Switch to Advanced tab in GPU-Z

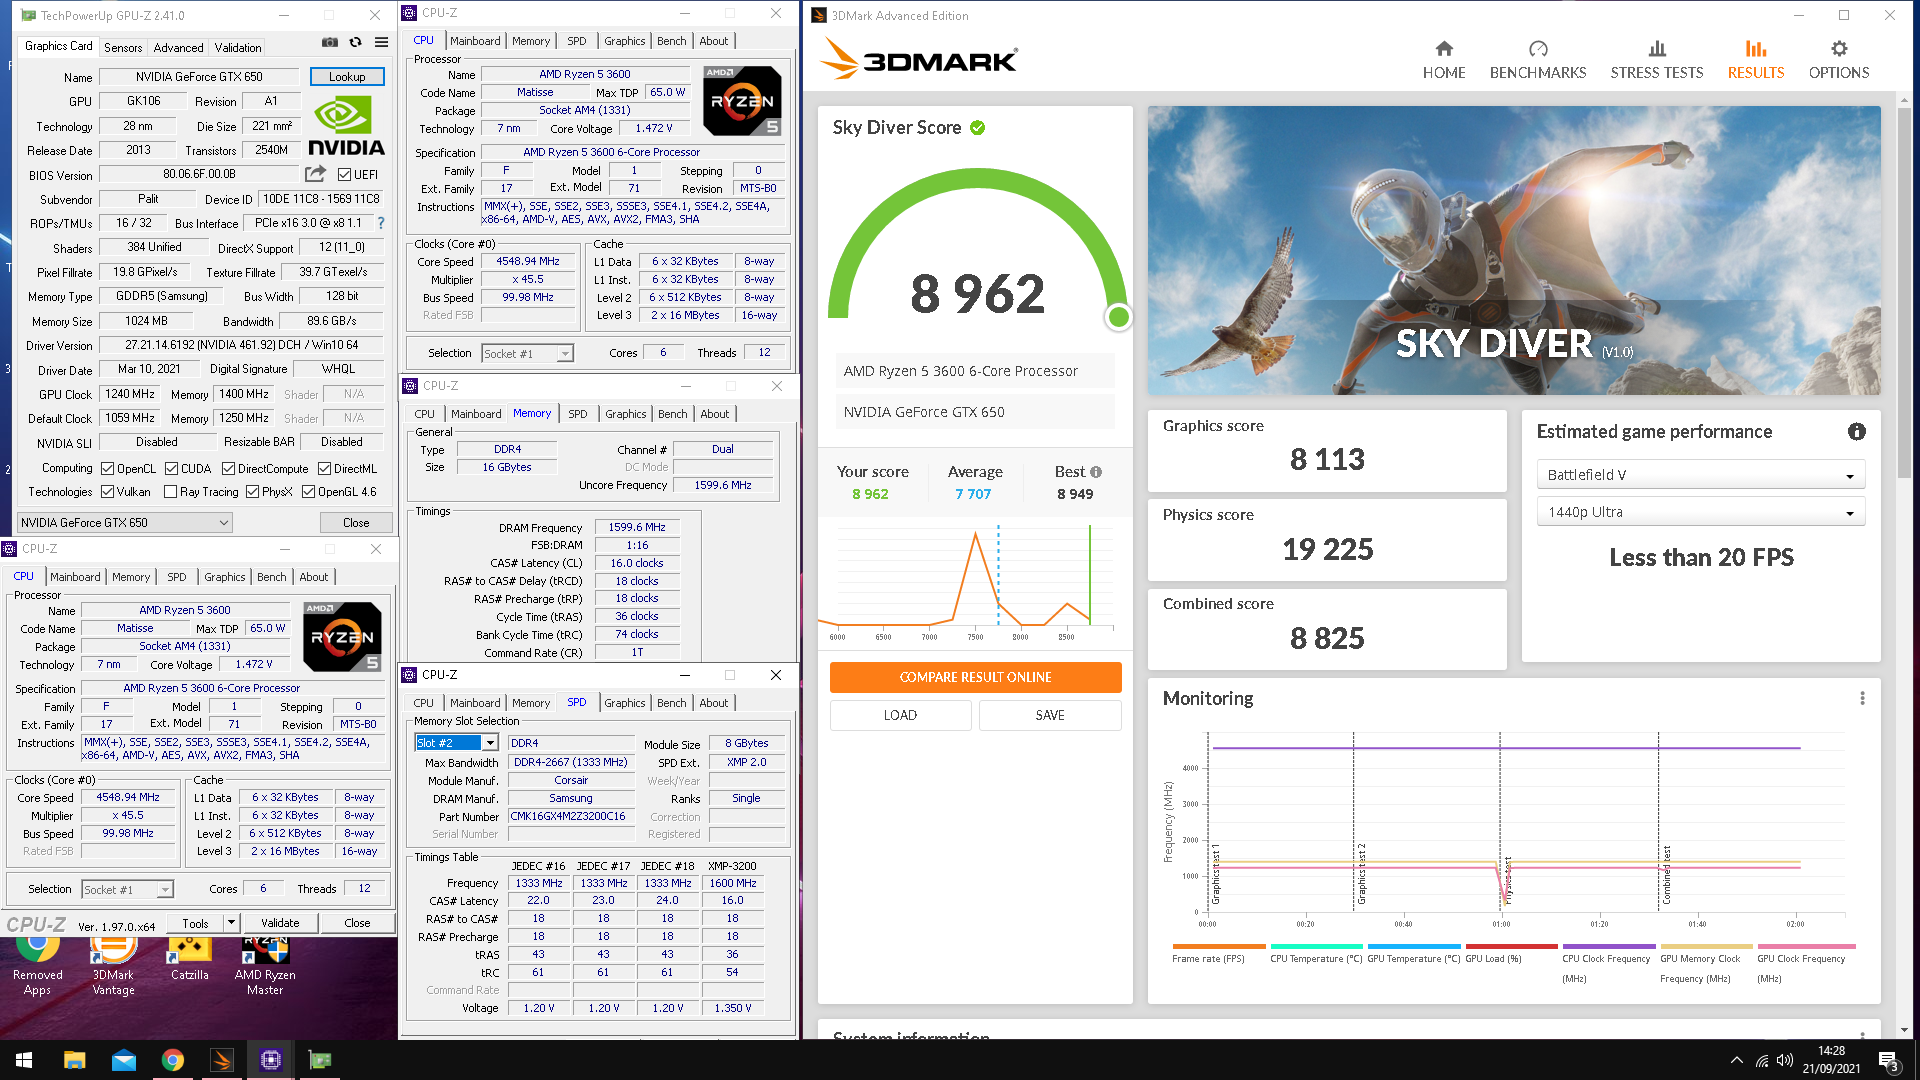[178, 47]
